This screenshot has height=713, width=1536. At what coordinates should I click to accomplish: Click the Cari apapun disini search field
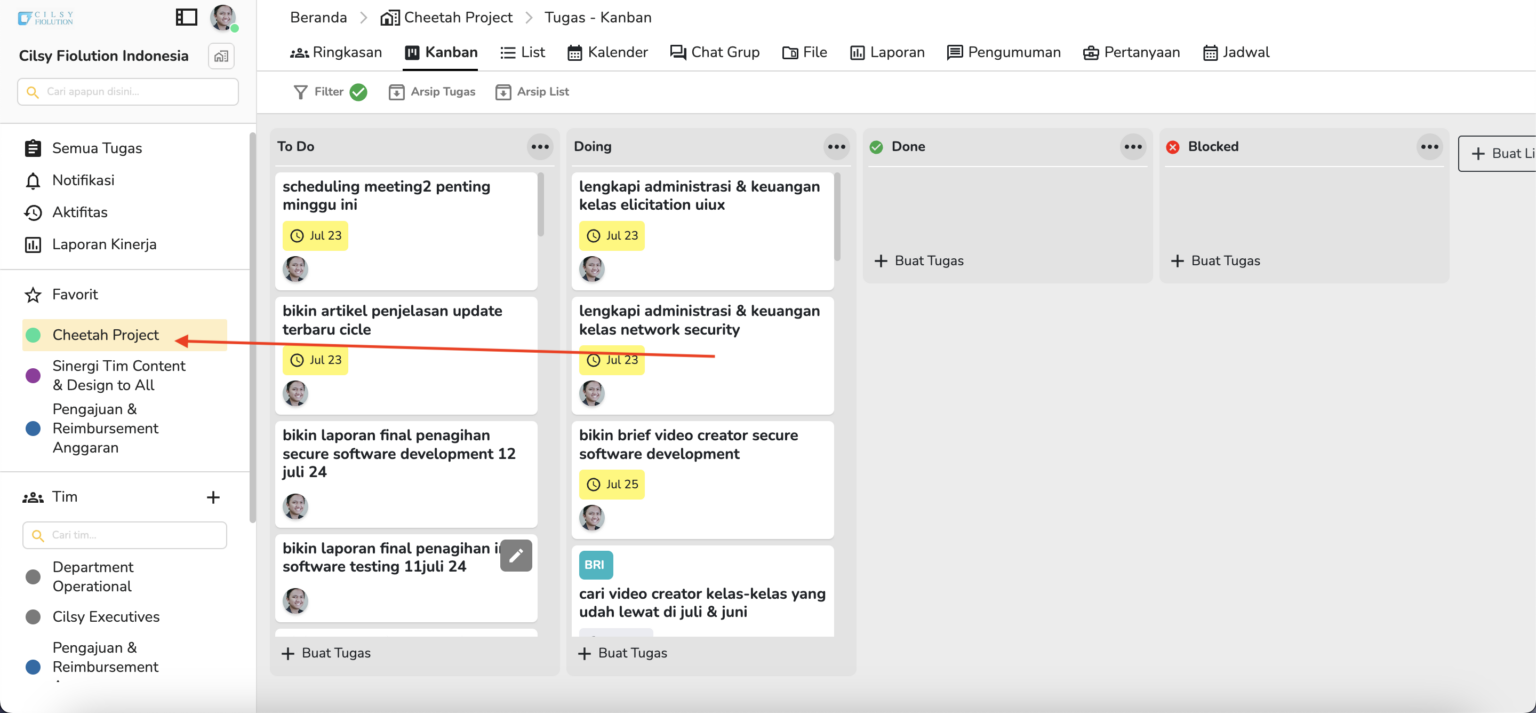click(128, 92)
